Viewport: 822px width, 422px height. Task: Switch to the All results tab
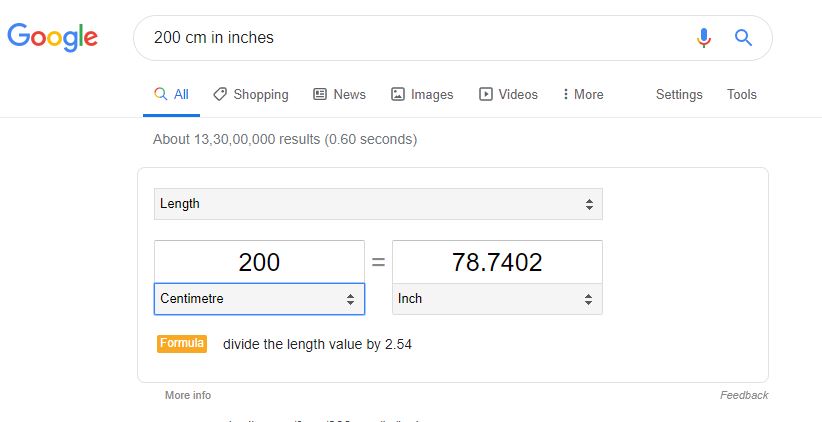pyautogui.click(x=171, y=94)
